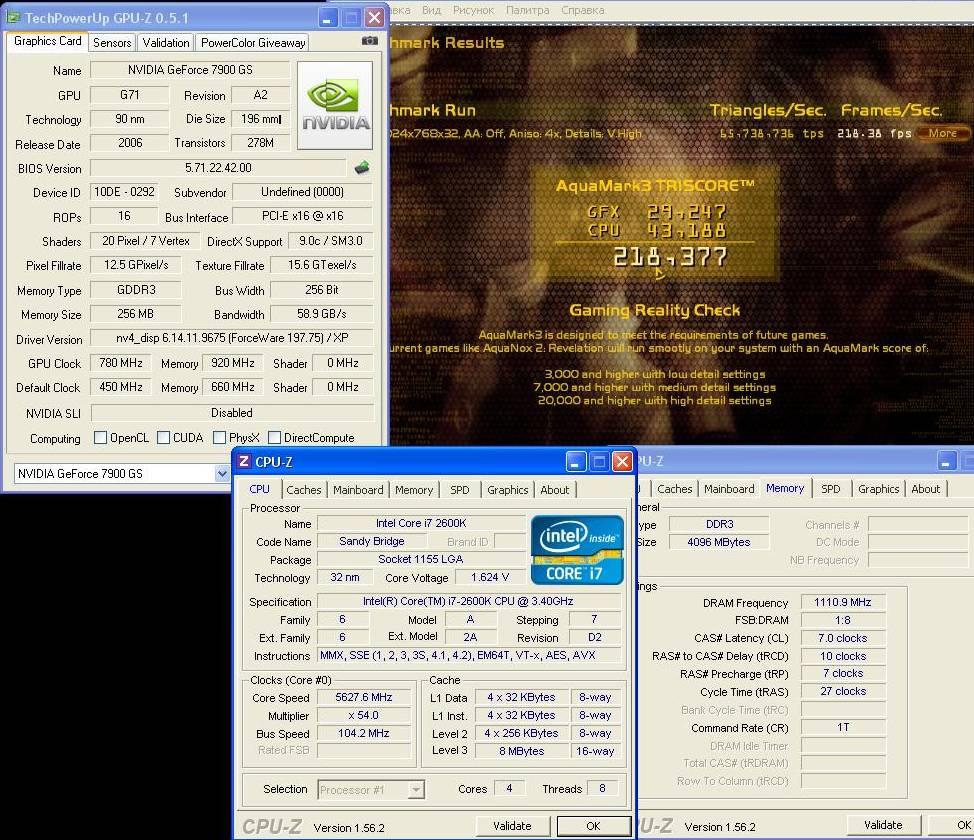This screenshot has width=974, height=840.
Task: Minimize the background CPU-Z Memory window
Action: coord(947,461)
